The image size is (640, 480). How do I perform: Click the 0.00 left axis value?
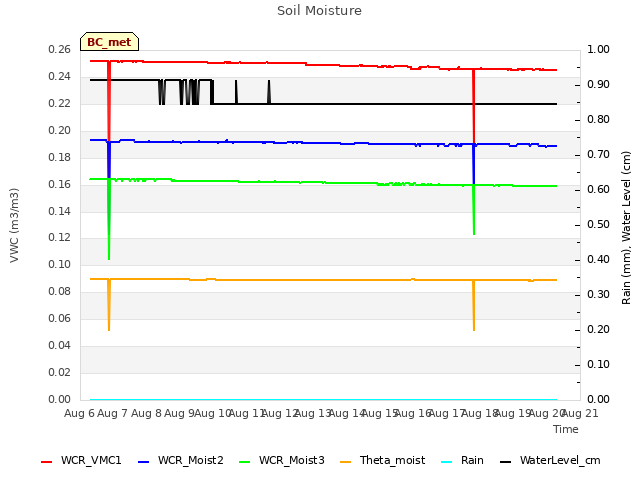click(x=60, y=399)
